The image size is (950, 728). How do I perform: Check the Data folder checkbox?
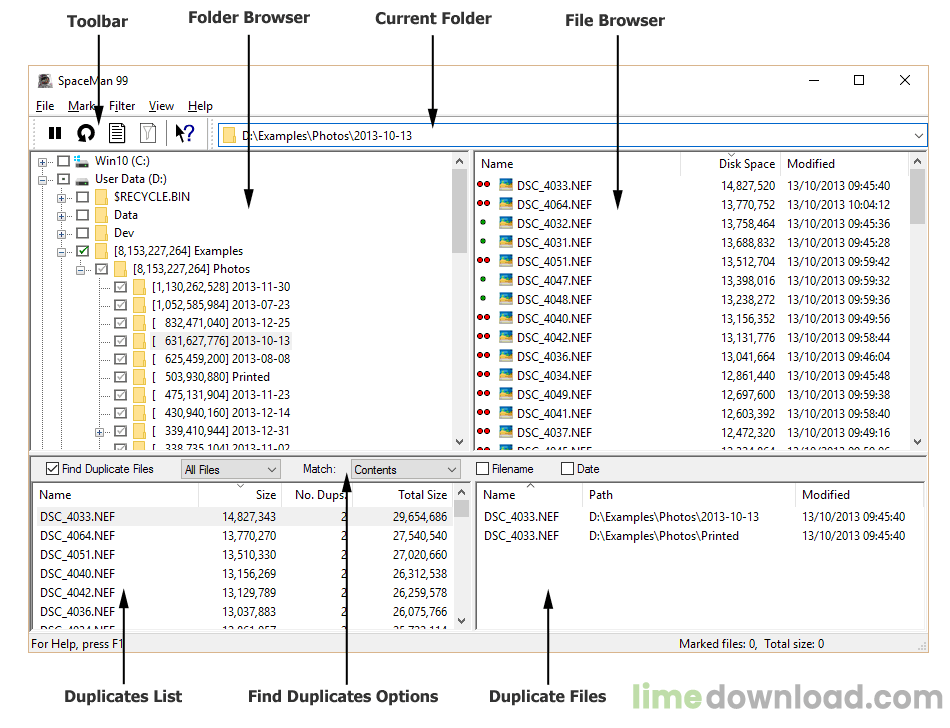[x=83, y=215]
